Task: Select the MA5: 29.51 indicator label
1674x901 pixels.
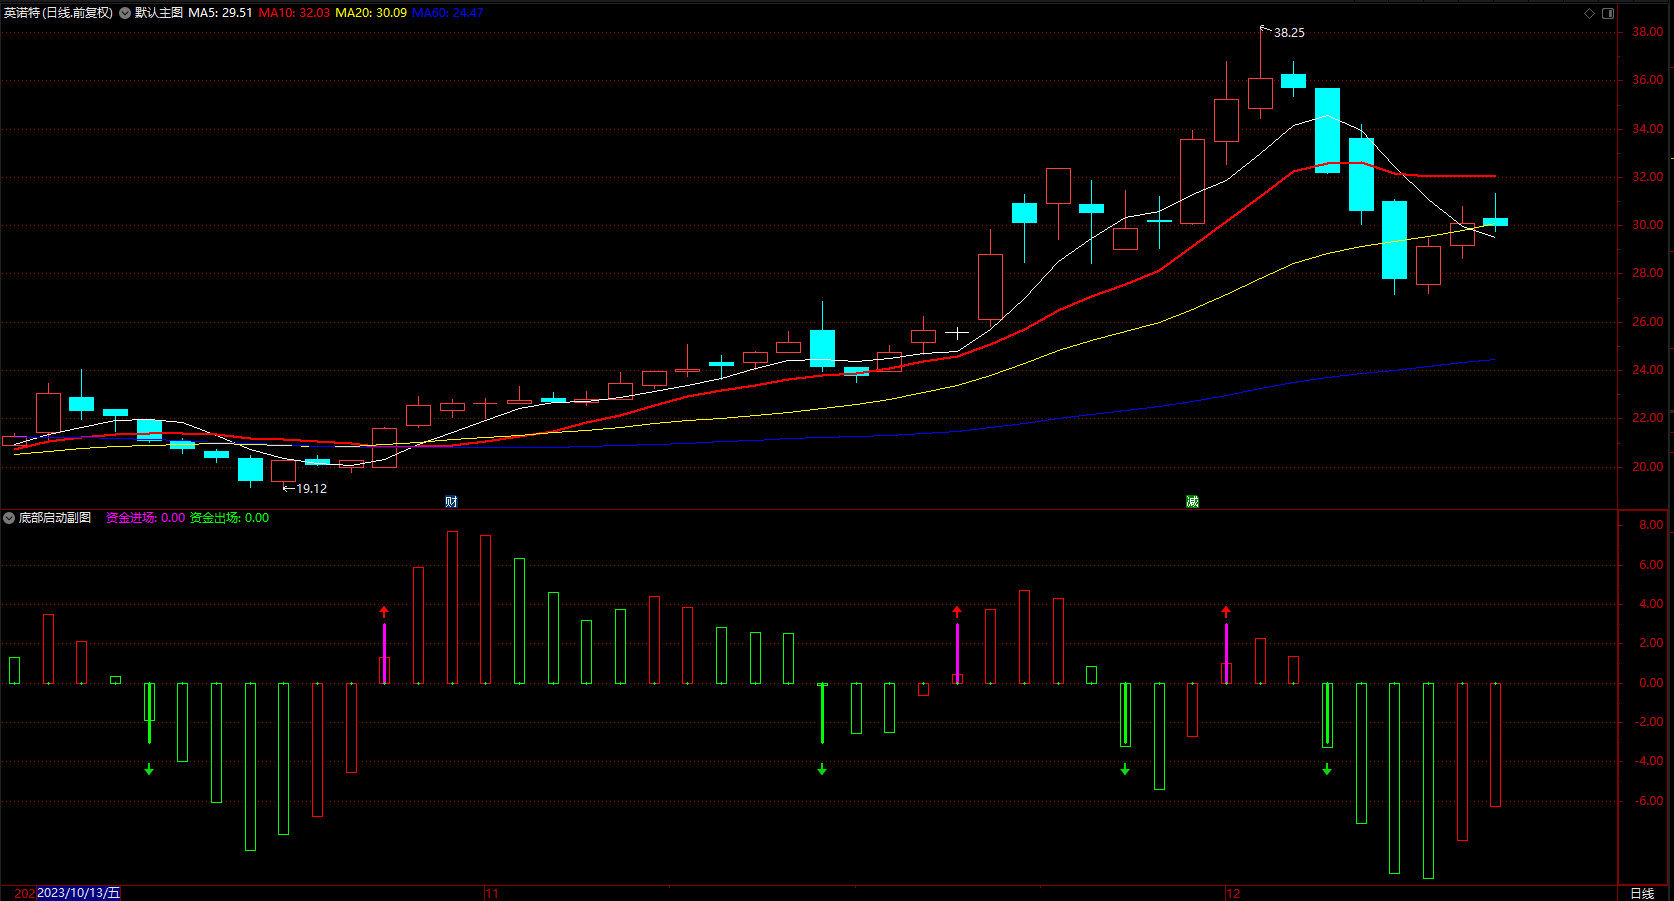Action: pos(220,13)
